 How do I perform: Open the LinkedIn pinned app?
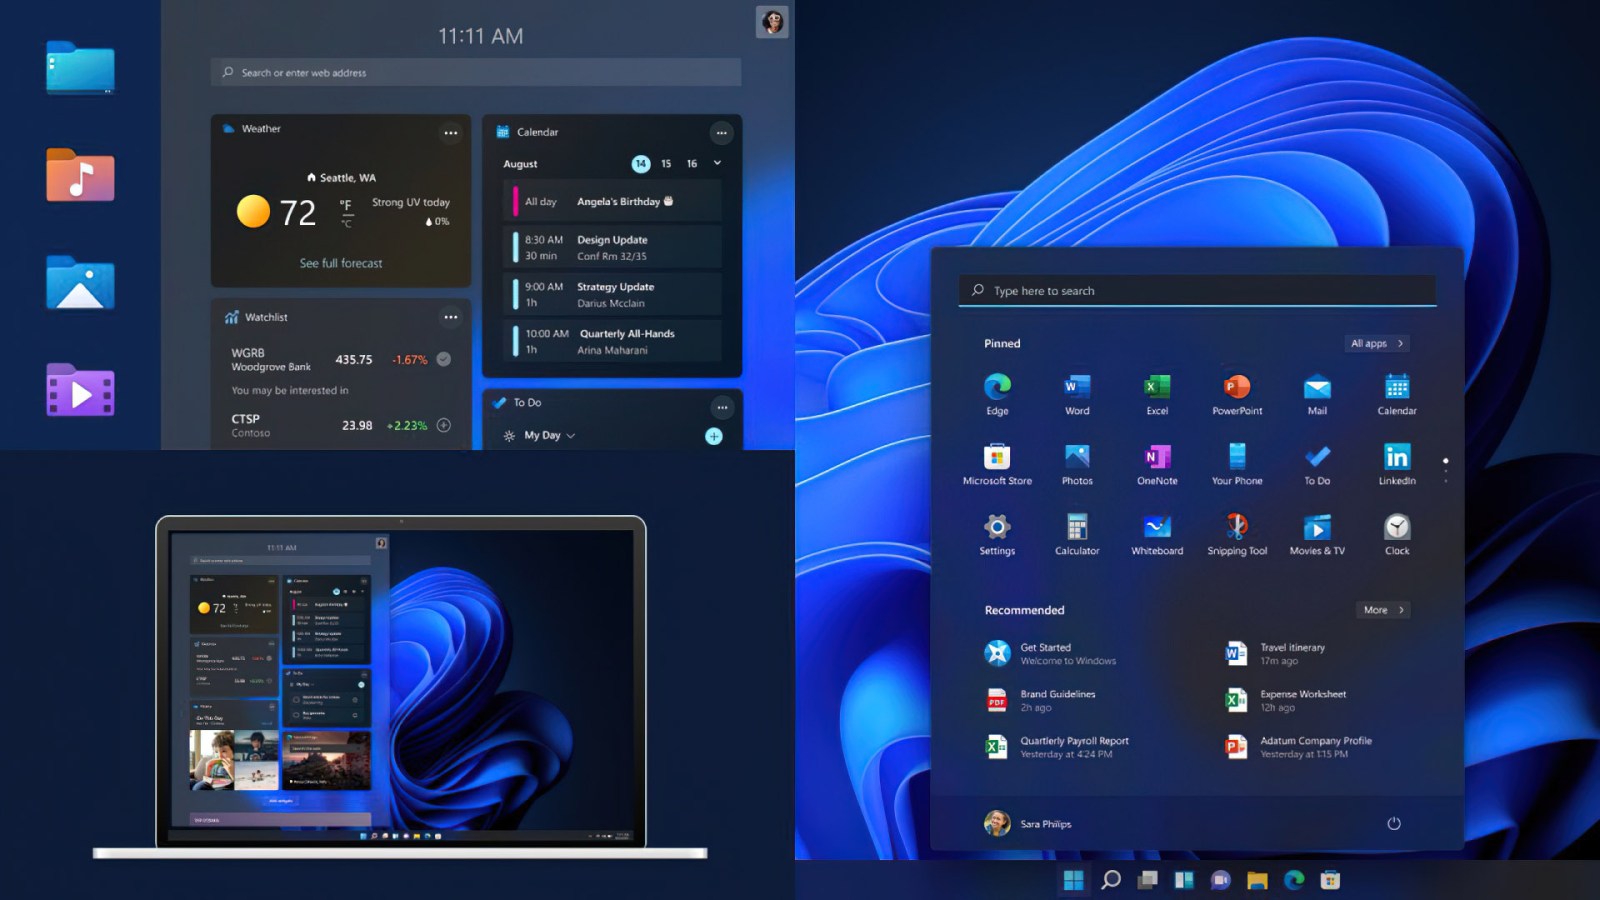(x=1397, y=458)
